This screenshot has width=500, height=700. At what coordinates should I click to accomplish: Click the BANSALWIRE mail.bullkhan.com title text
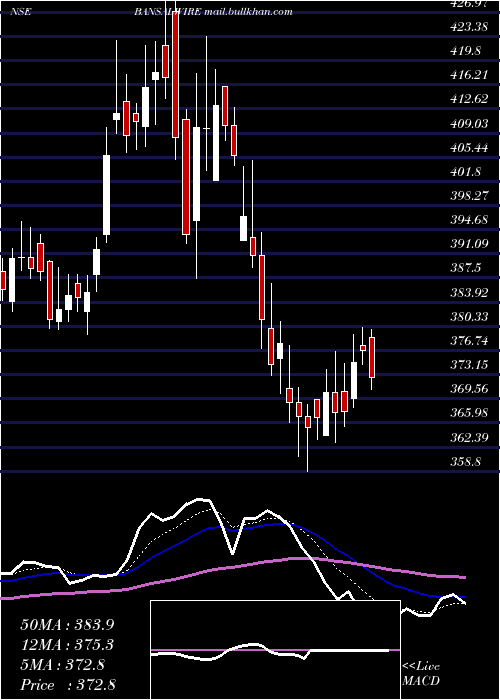pos(213,12)
